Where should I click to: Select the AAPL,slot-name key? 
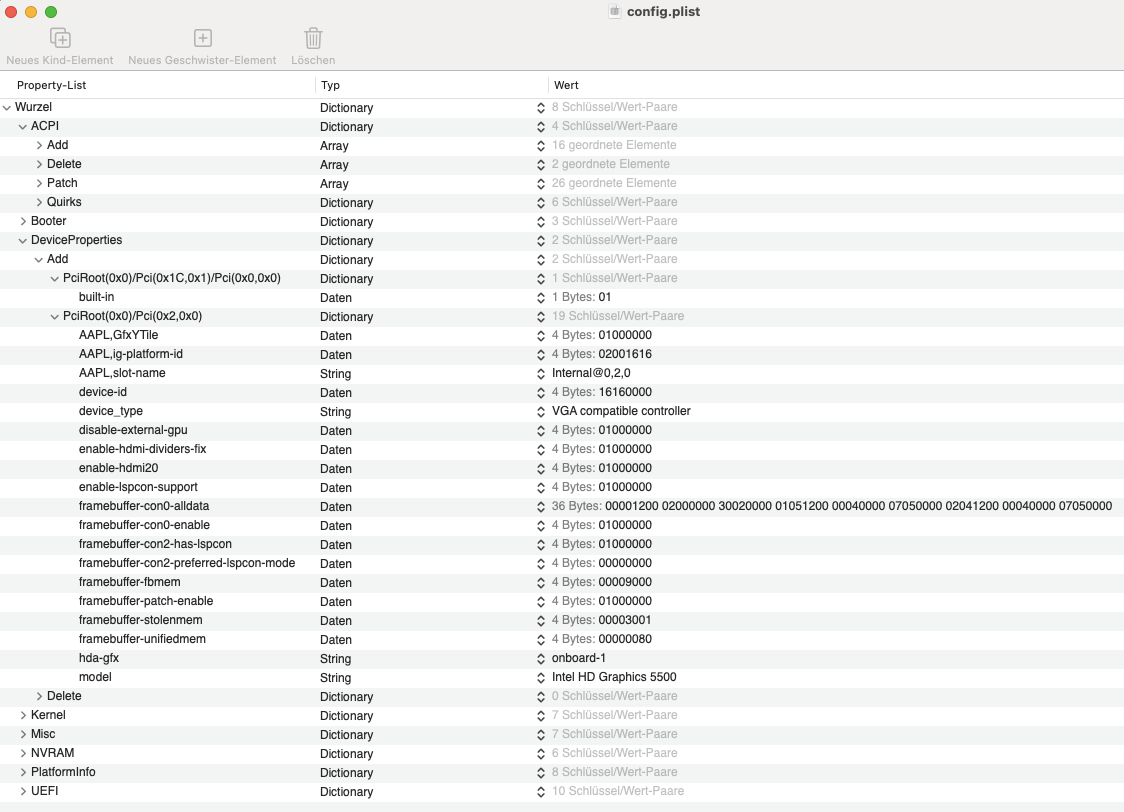tap(122, 373)
